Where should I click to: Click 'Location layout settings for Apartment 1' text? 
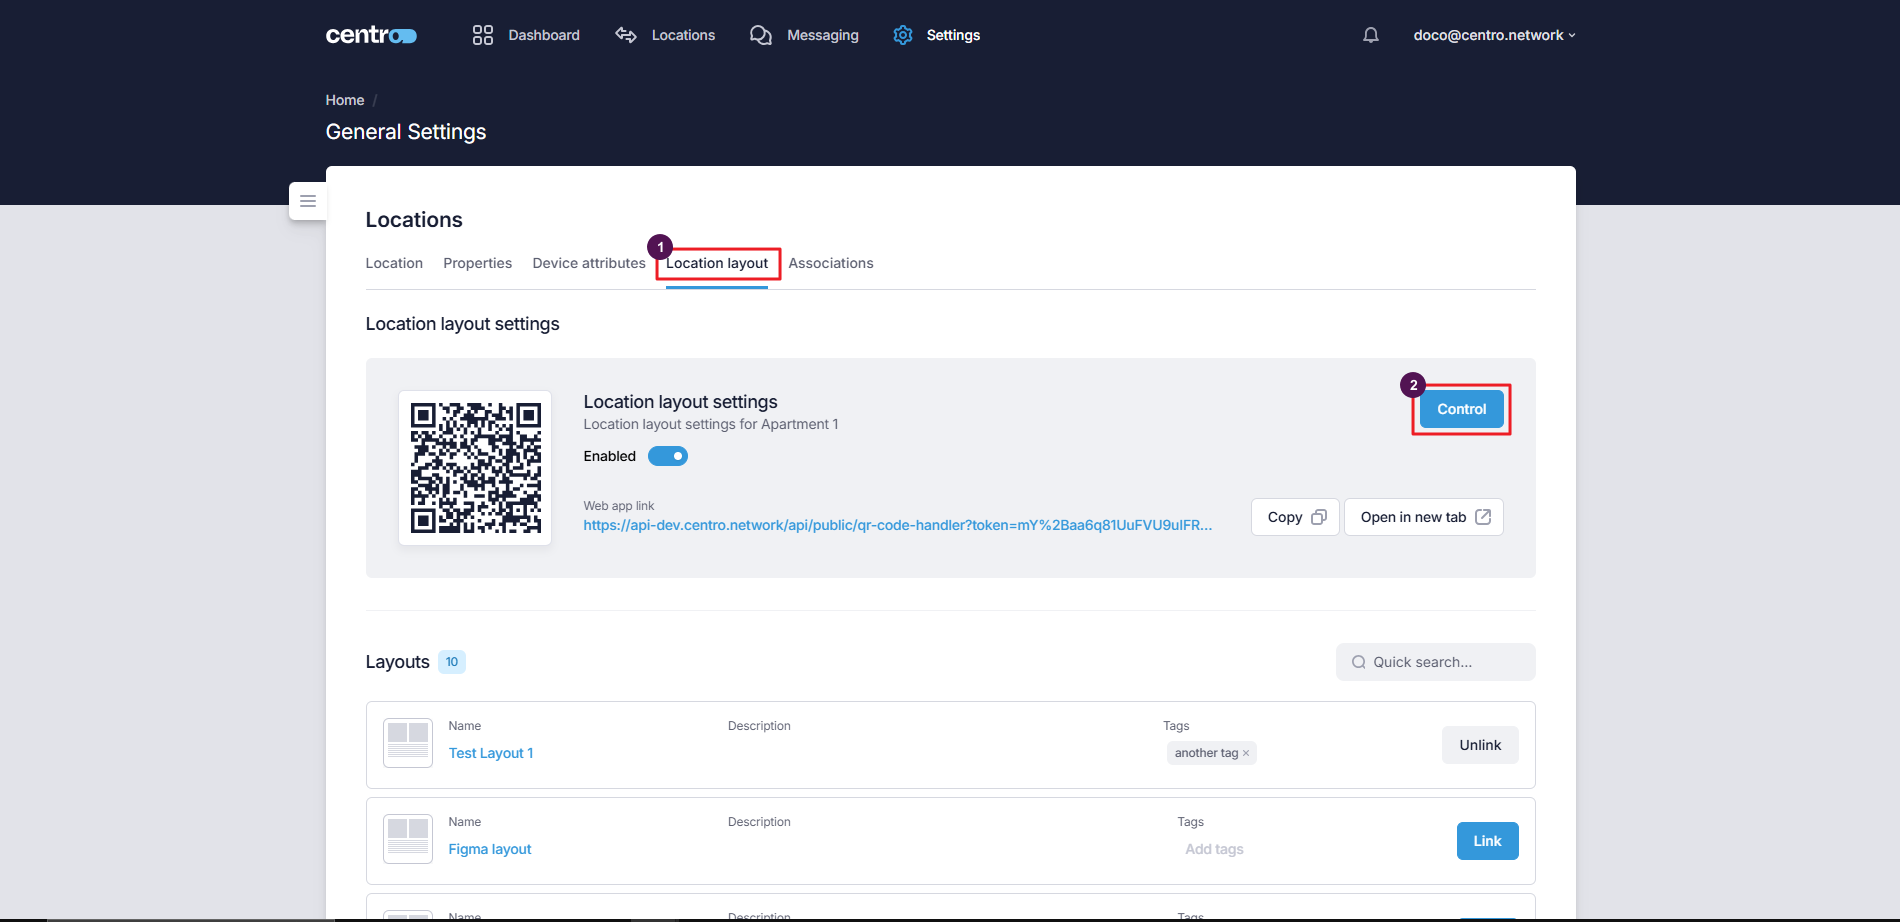click(711, 424)
